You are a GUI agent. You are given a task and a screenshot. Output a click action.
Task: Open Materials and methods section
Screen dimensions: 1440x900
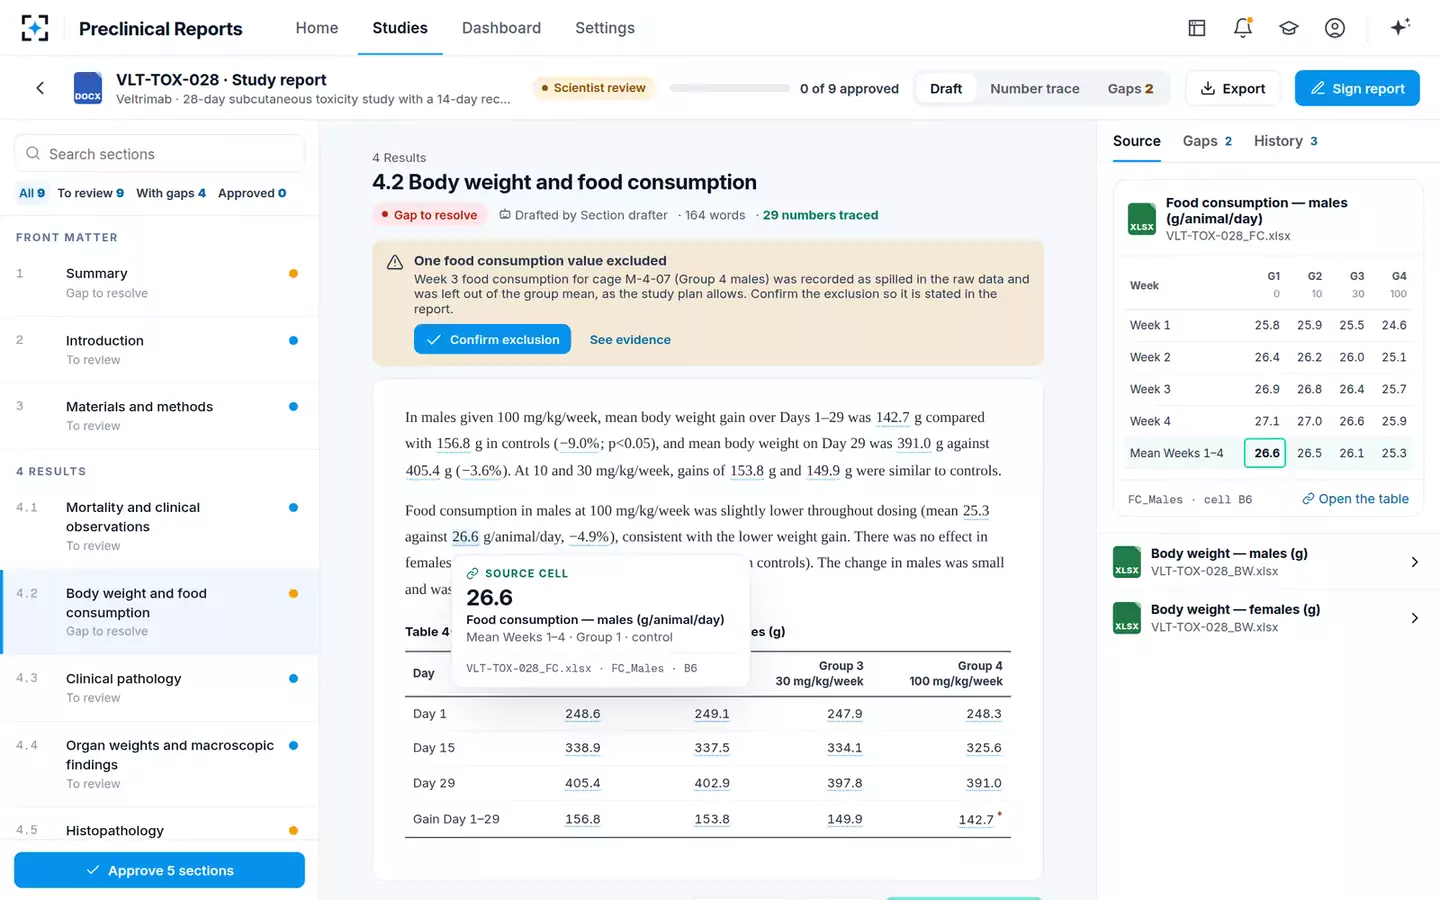(x=159, y=416)
